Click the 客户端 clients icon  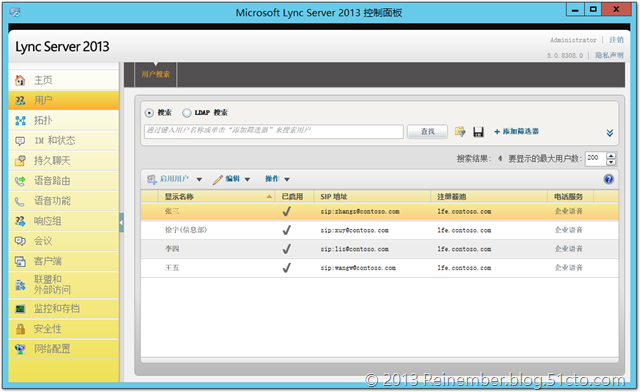(x=20, y=261)
